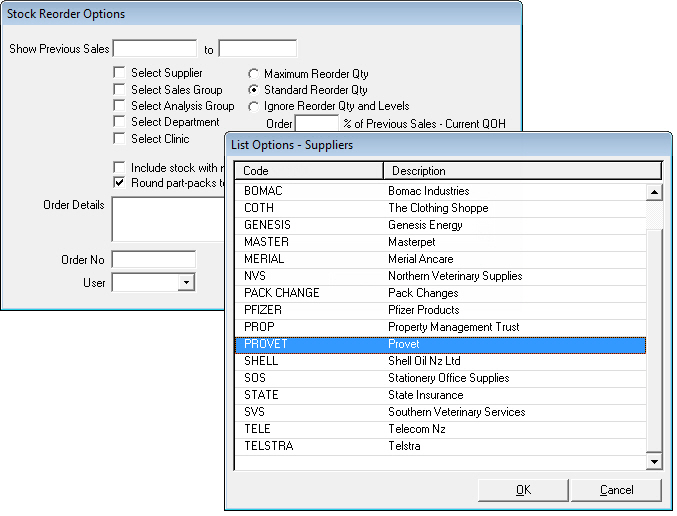The width and height of the screenshot is (677, 516).
Task: Confirm selection with OK button
Action: pos(523,490)
